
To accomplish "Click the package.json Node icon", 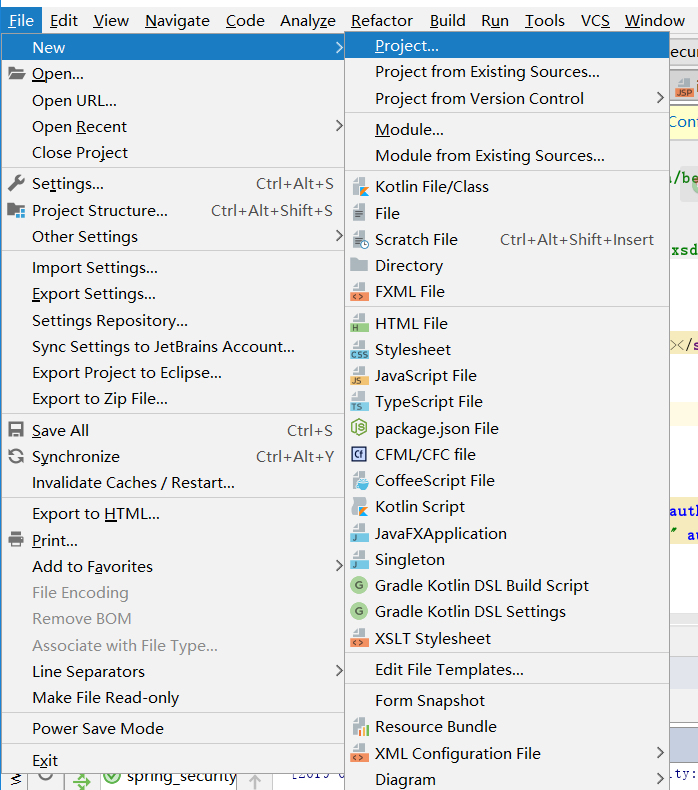I will tap(359, 428).
